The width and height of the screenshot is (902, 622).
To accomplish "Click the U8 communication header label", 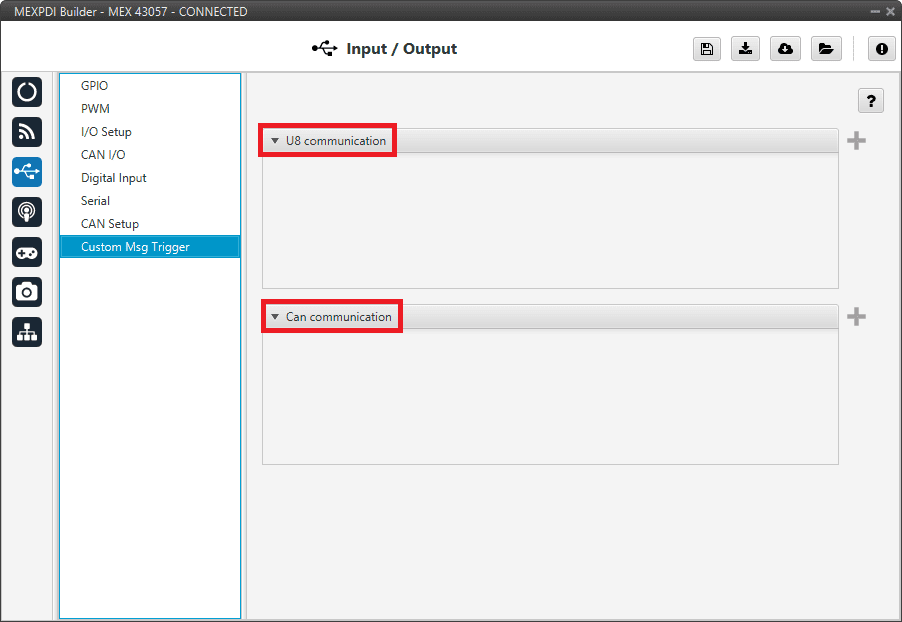I will (336, 141).
